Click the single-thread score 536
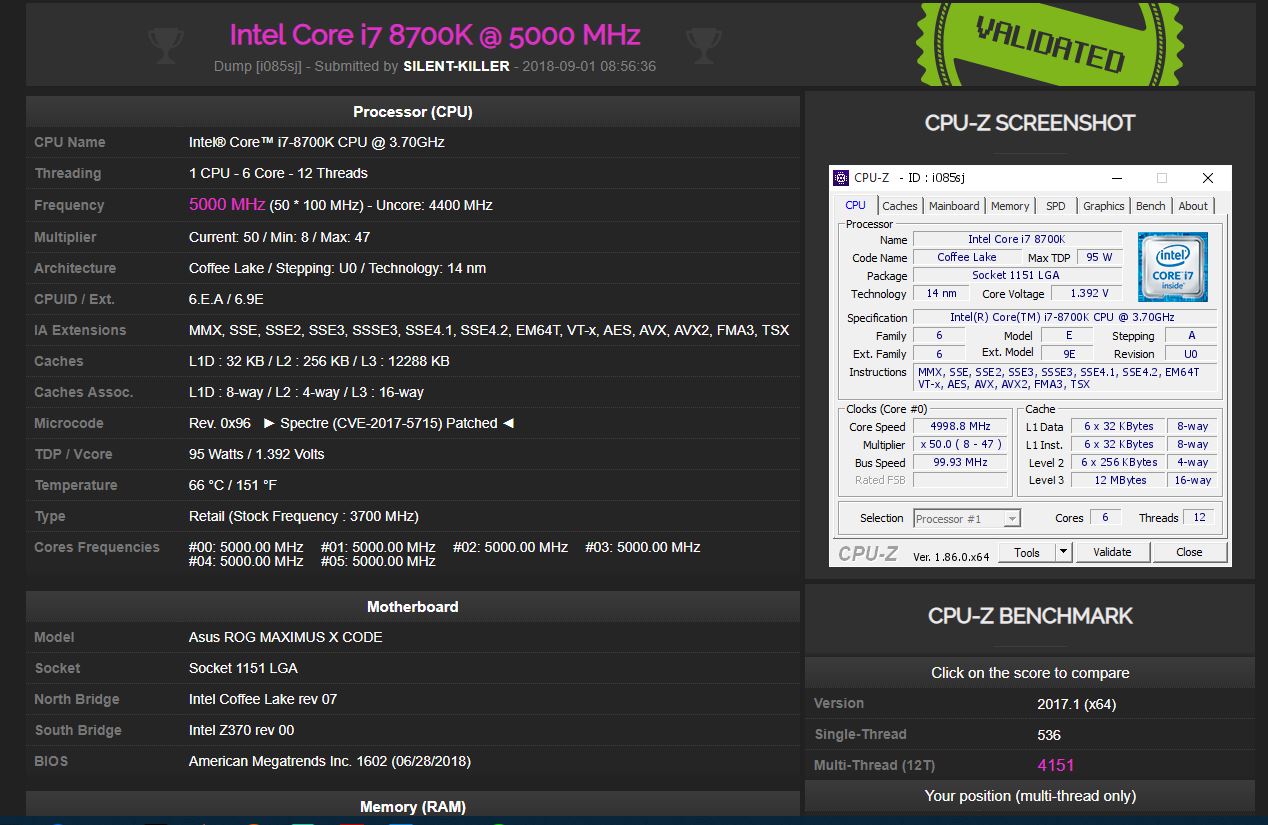 1048,734
